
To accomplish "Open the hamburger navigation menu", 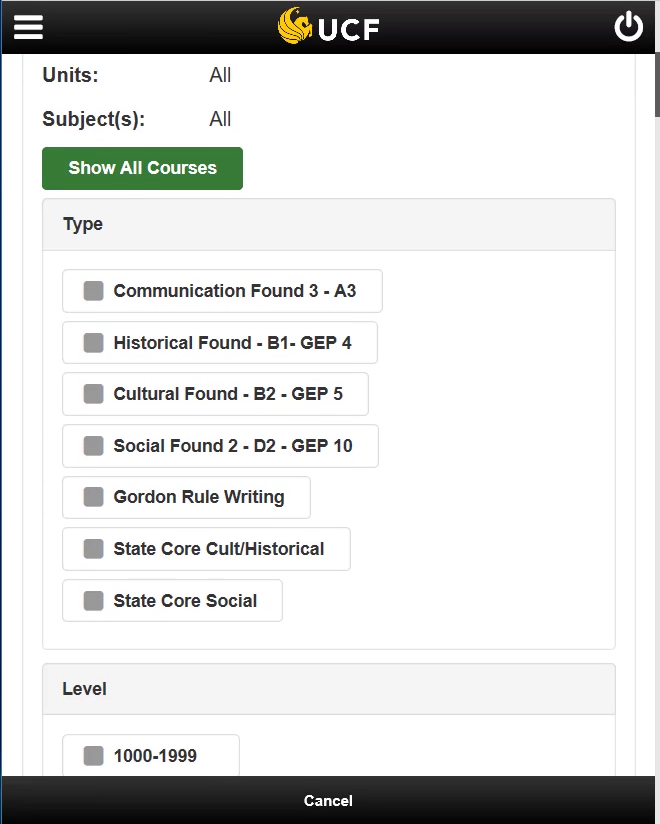I will 28,27.
